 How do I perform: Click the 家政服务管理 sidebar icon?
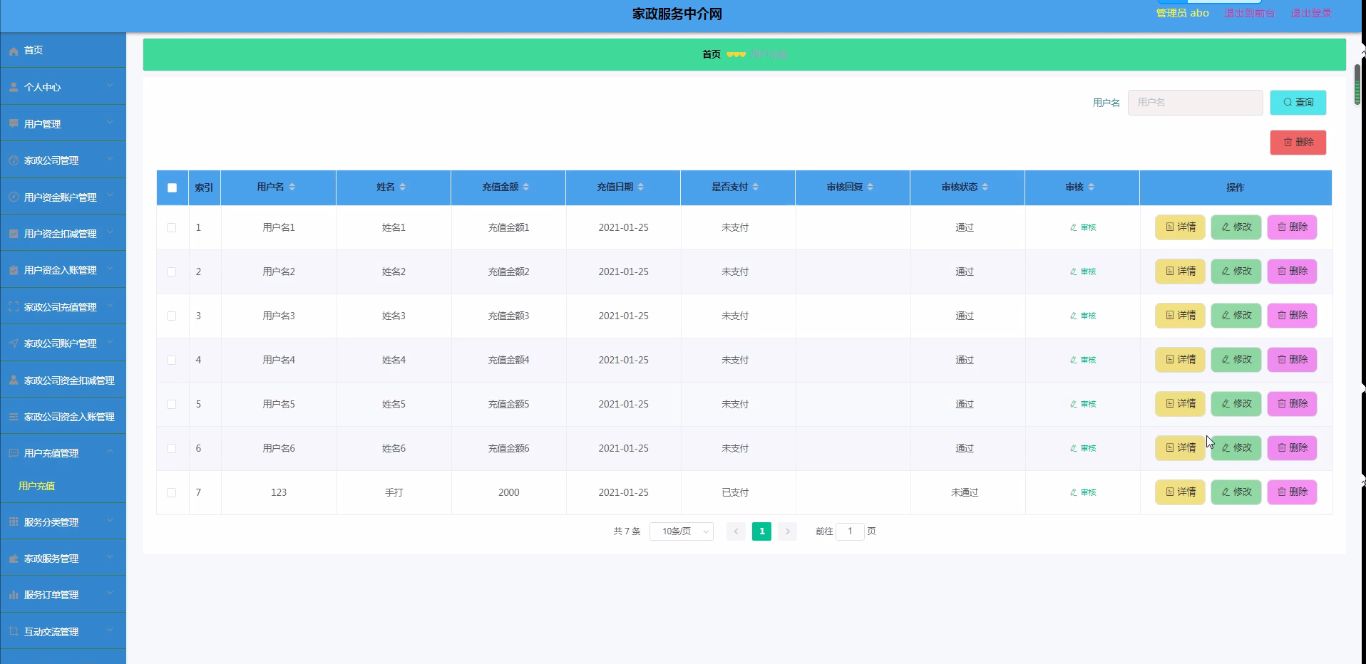click(x=14, y=558)
